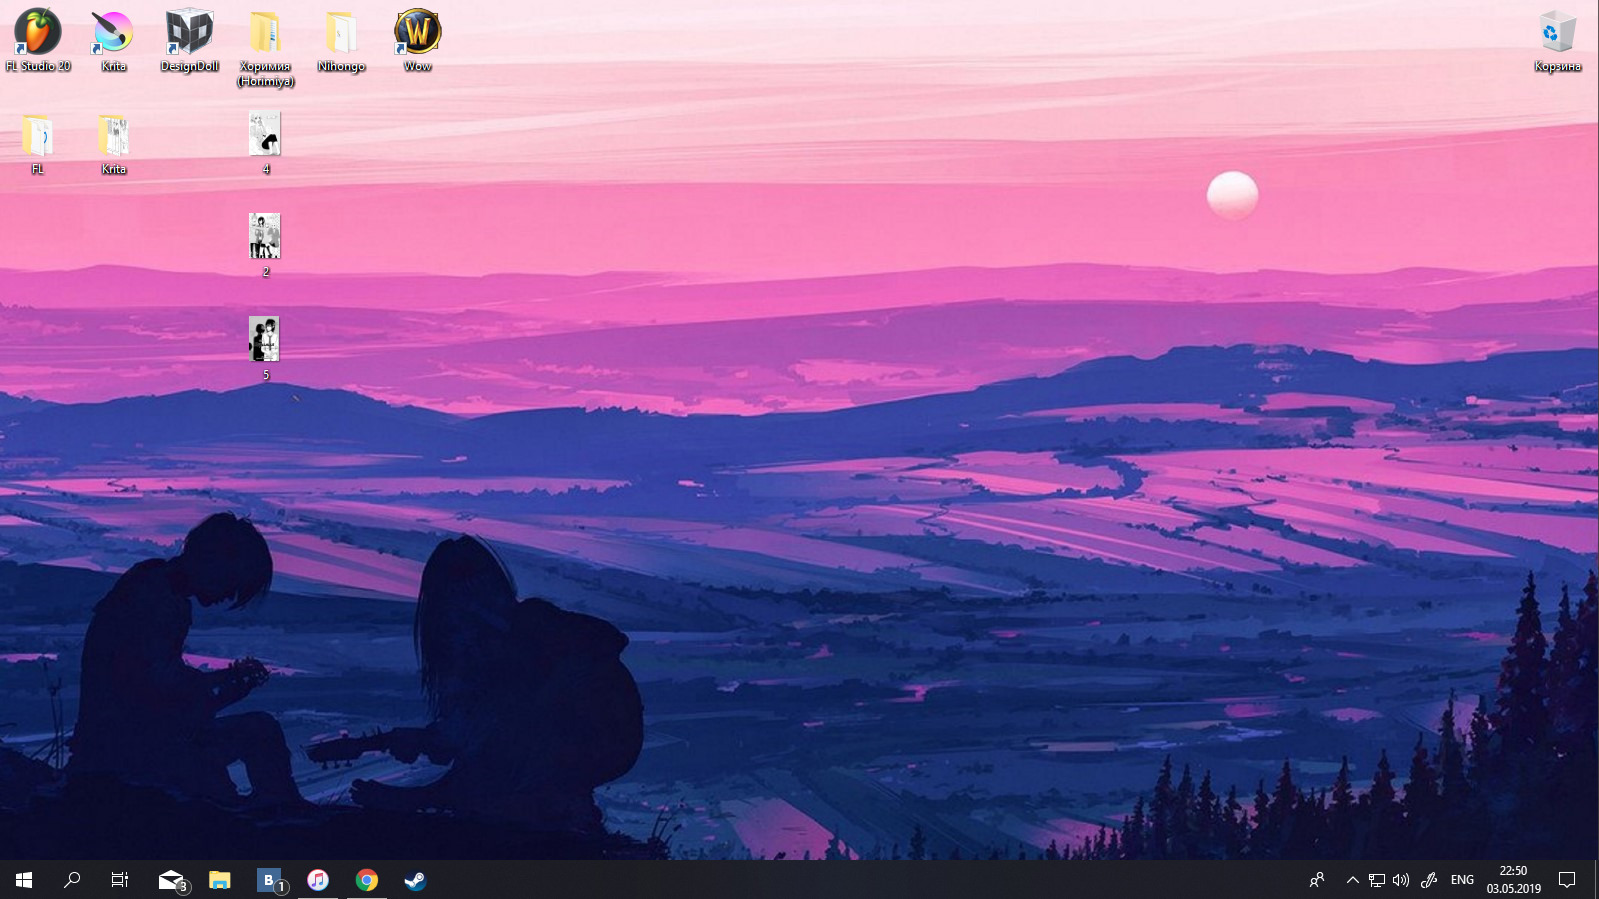Screen dimensions: 1599x899
Task: Open the Windows Start menu
Action: 24,880
